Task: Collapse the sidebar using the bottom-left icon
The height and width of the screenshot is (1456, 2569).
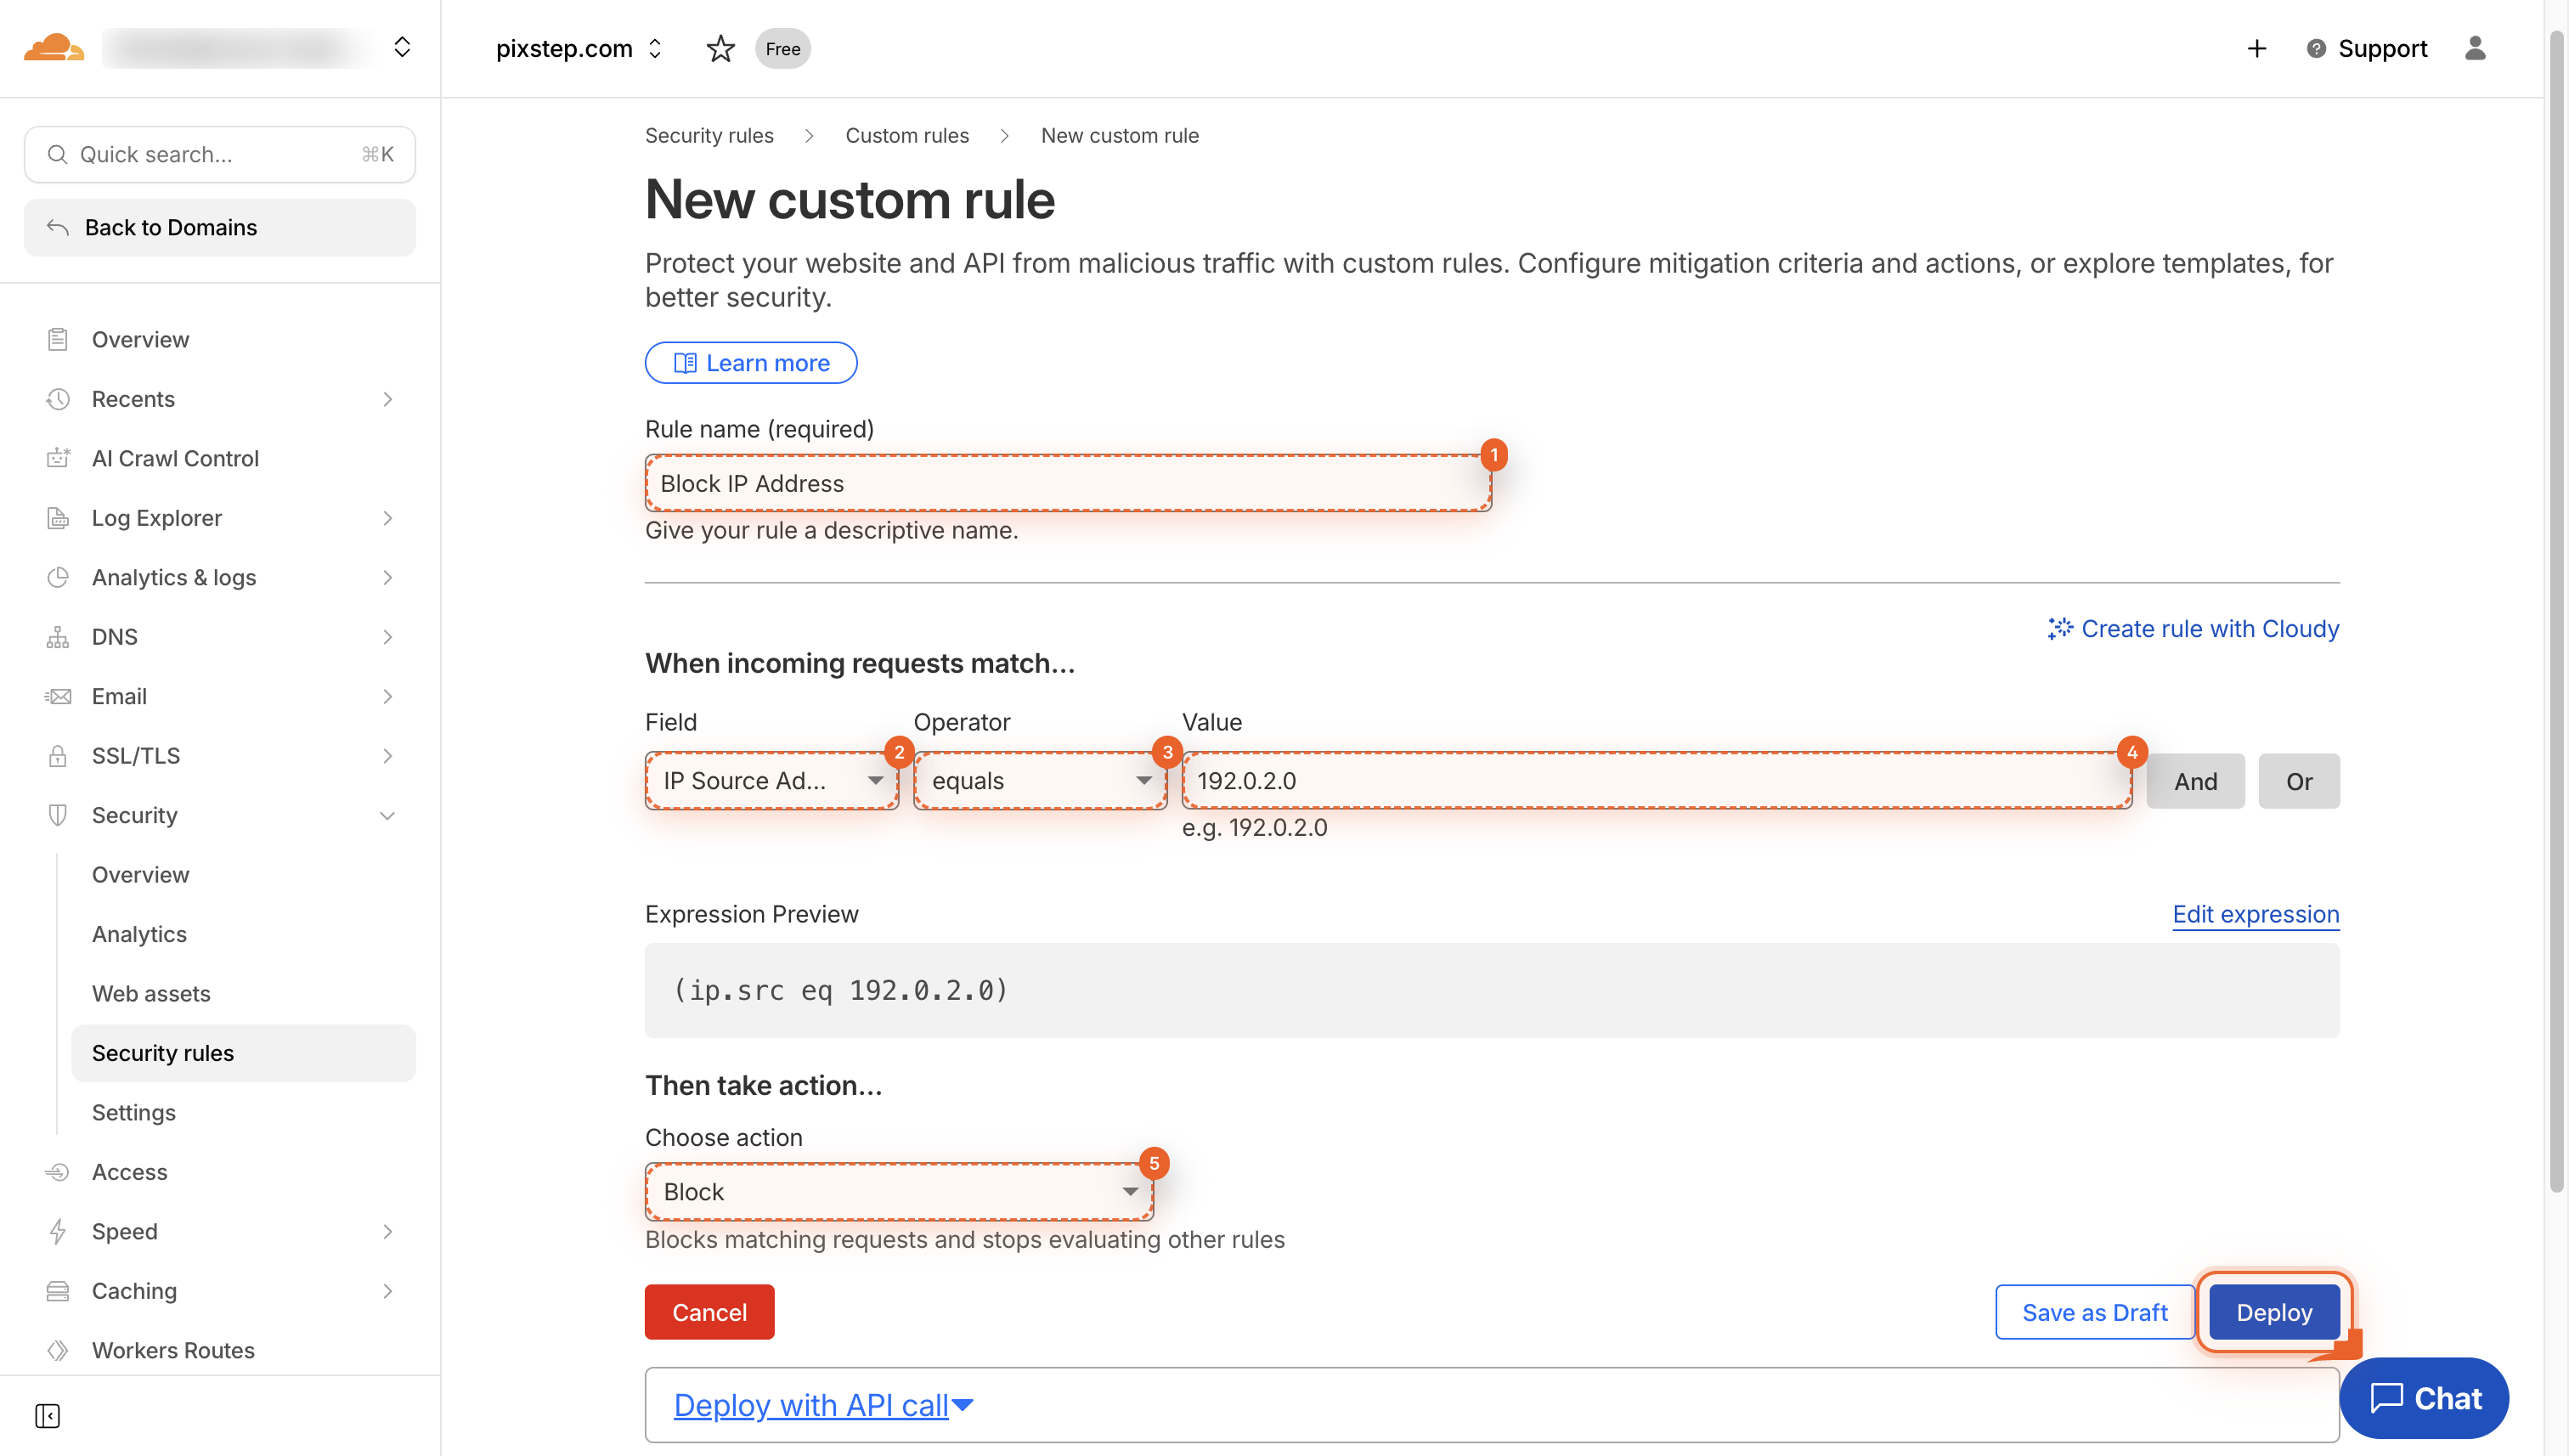Action: click(47, 1416)
